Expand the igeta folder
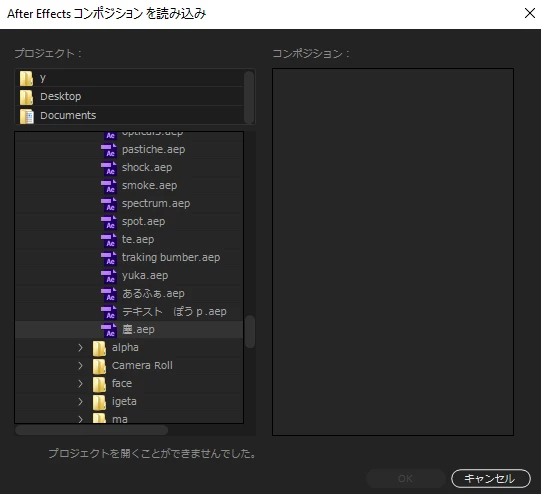This screenshot has width=541, height=494. [80, 402]
